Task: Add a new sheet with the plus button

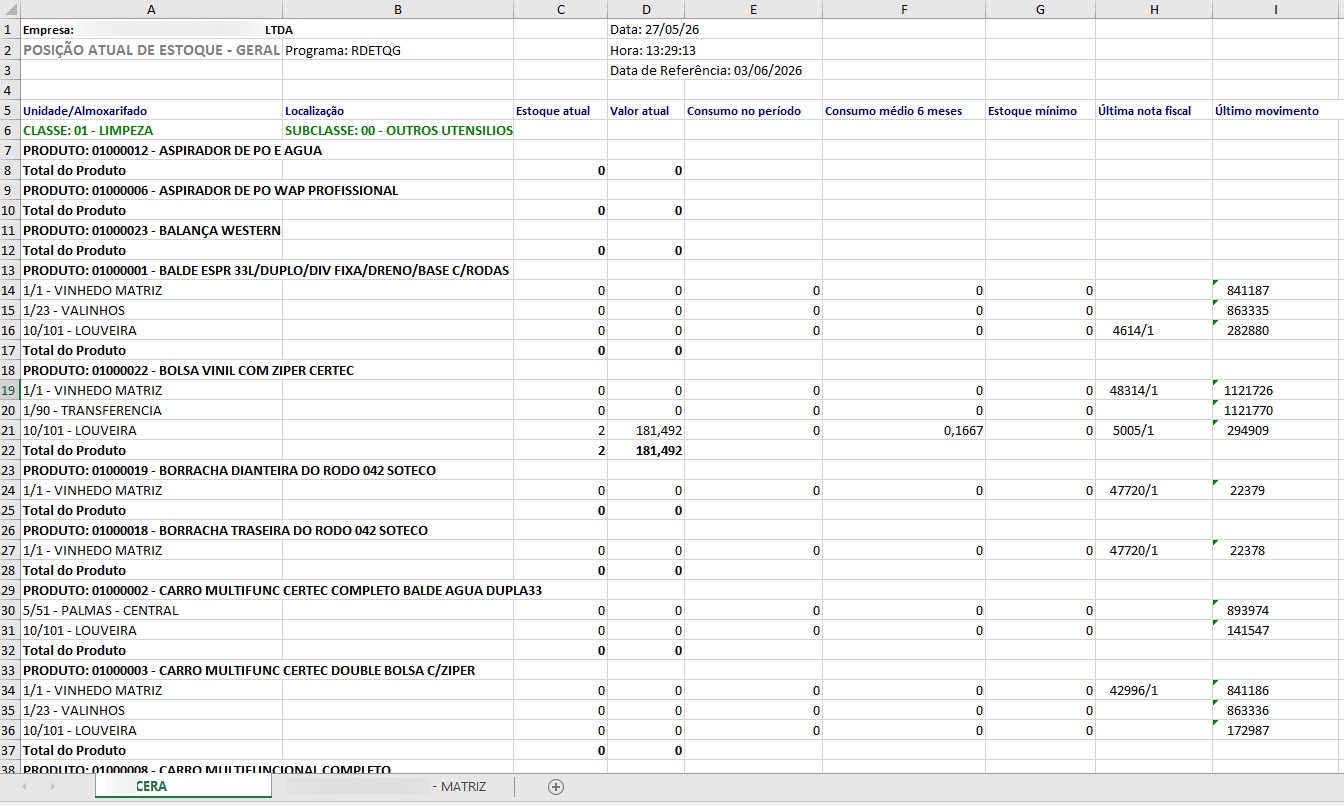Action: click(556, 787)
